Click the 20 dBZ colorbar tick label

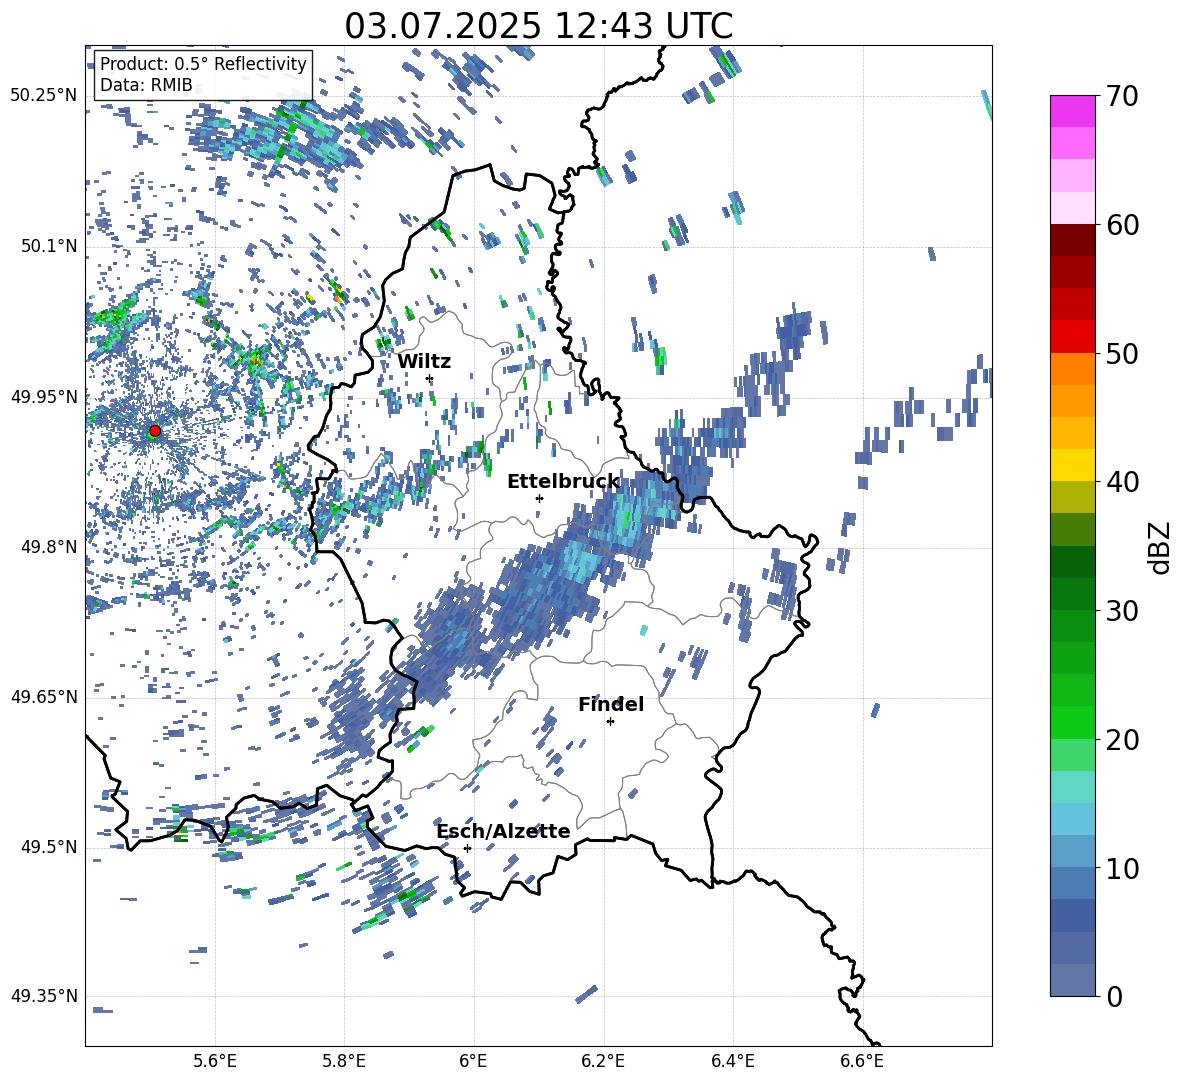(x=1121, y=740)
